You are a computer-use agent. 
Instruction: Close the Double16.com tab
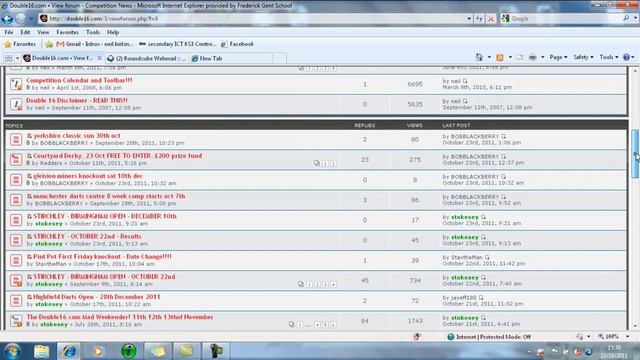[99, 58]
